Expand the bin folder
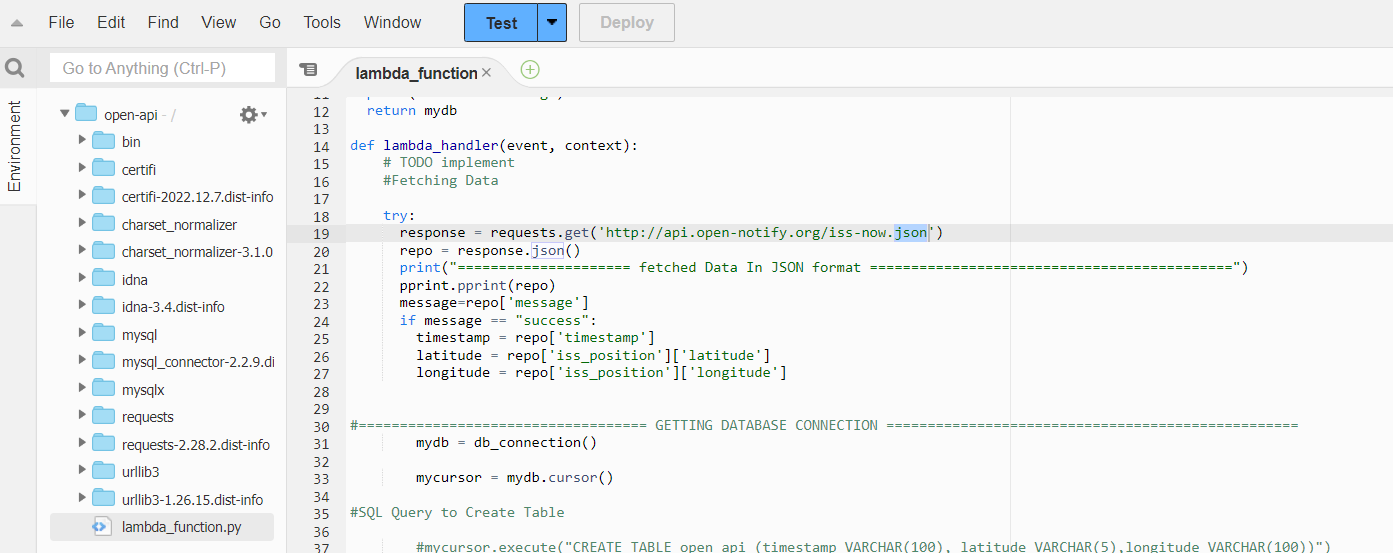Screen dimensions: 1393x553 pyautogui.click(x=82, y=141)
